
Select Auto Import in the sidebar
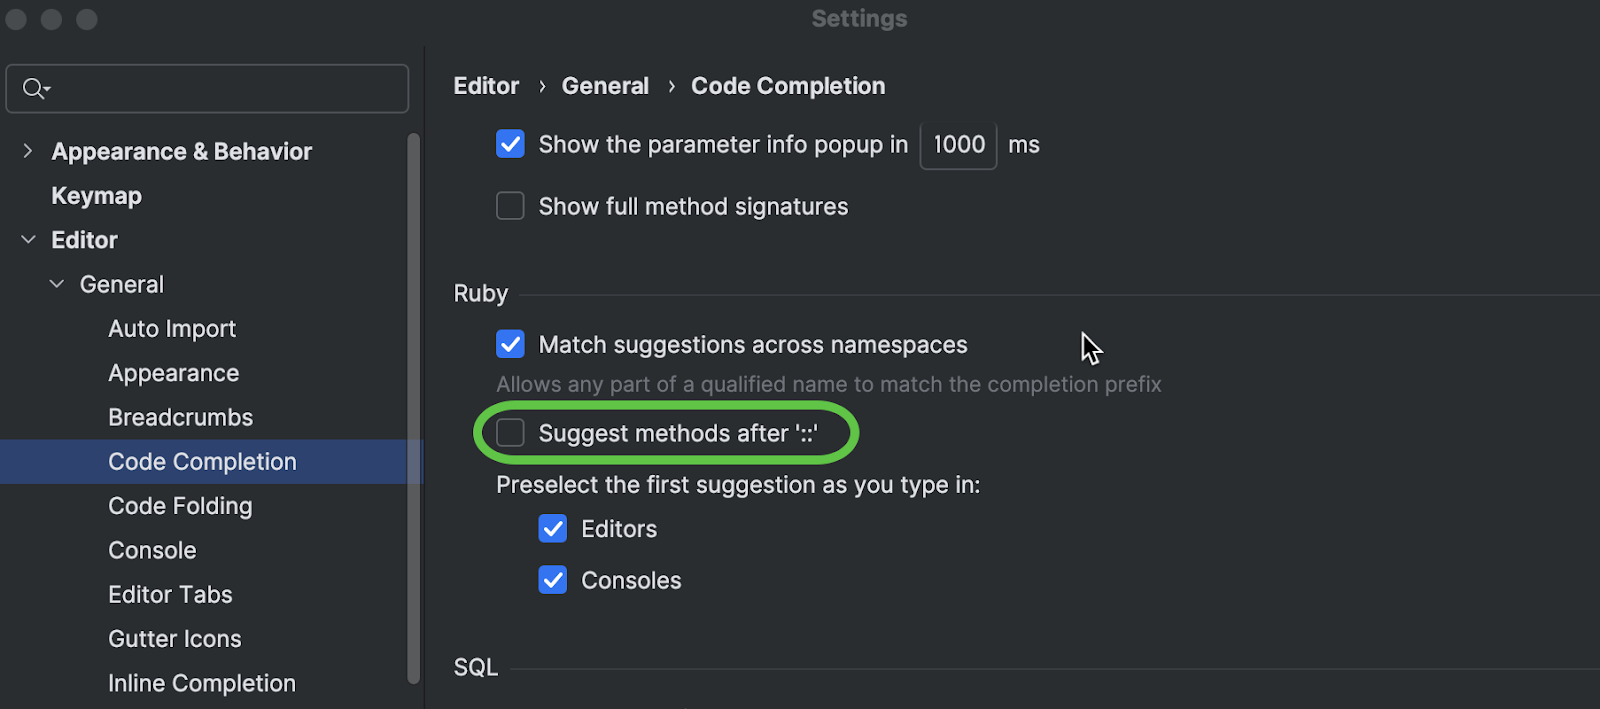click(172, 329)
